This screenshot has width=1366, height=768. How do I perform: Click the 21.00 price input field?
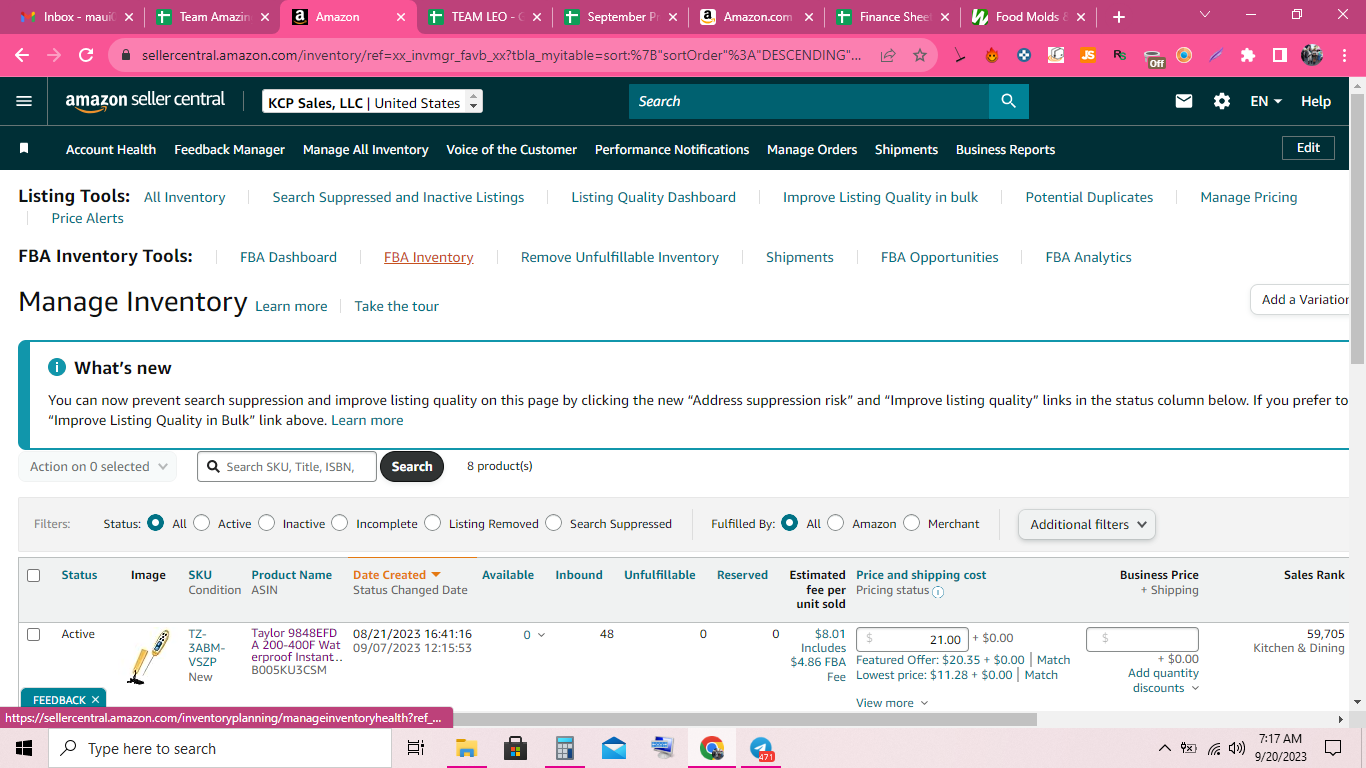click(912, 640)
